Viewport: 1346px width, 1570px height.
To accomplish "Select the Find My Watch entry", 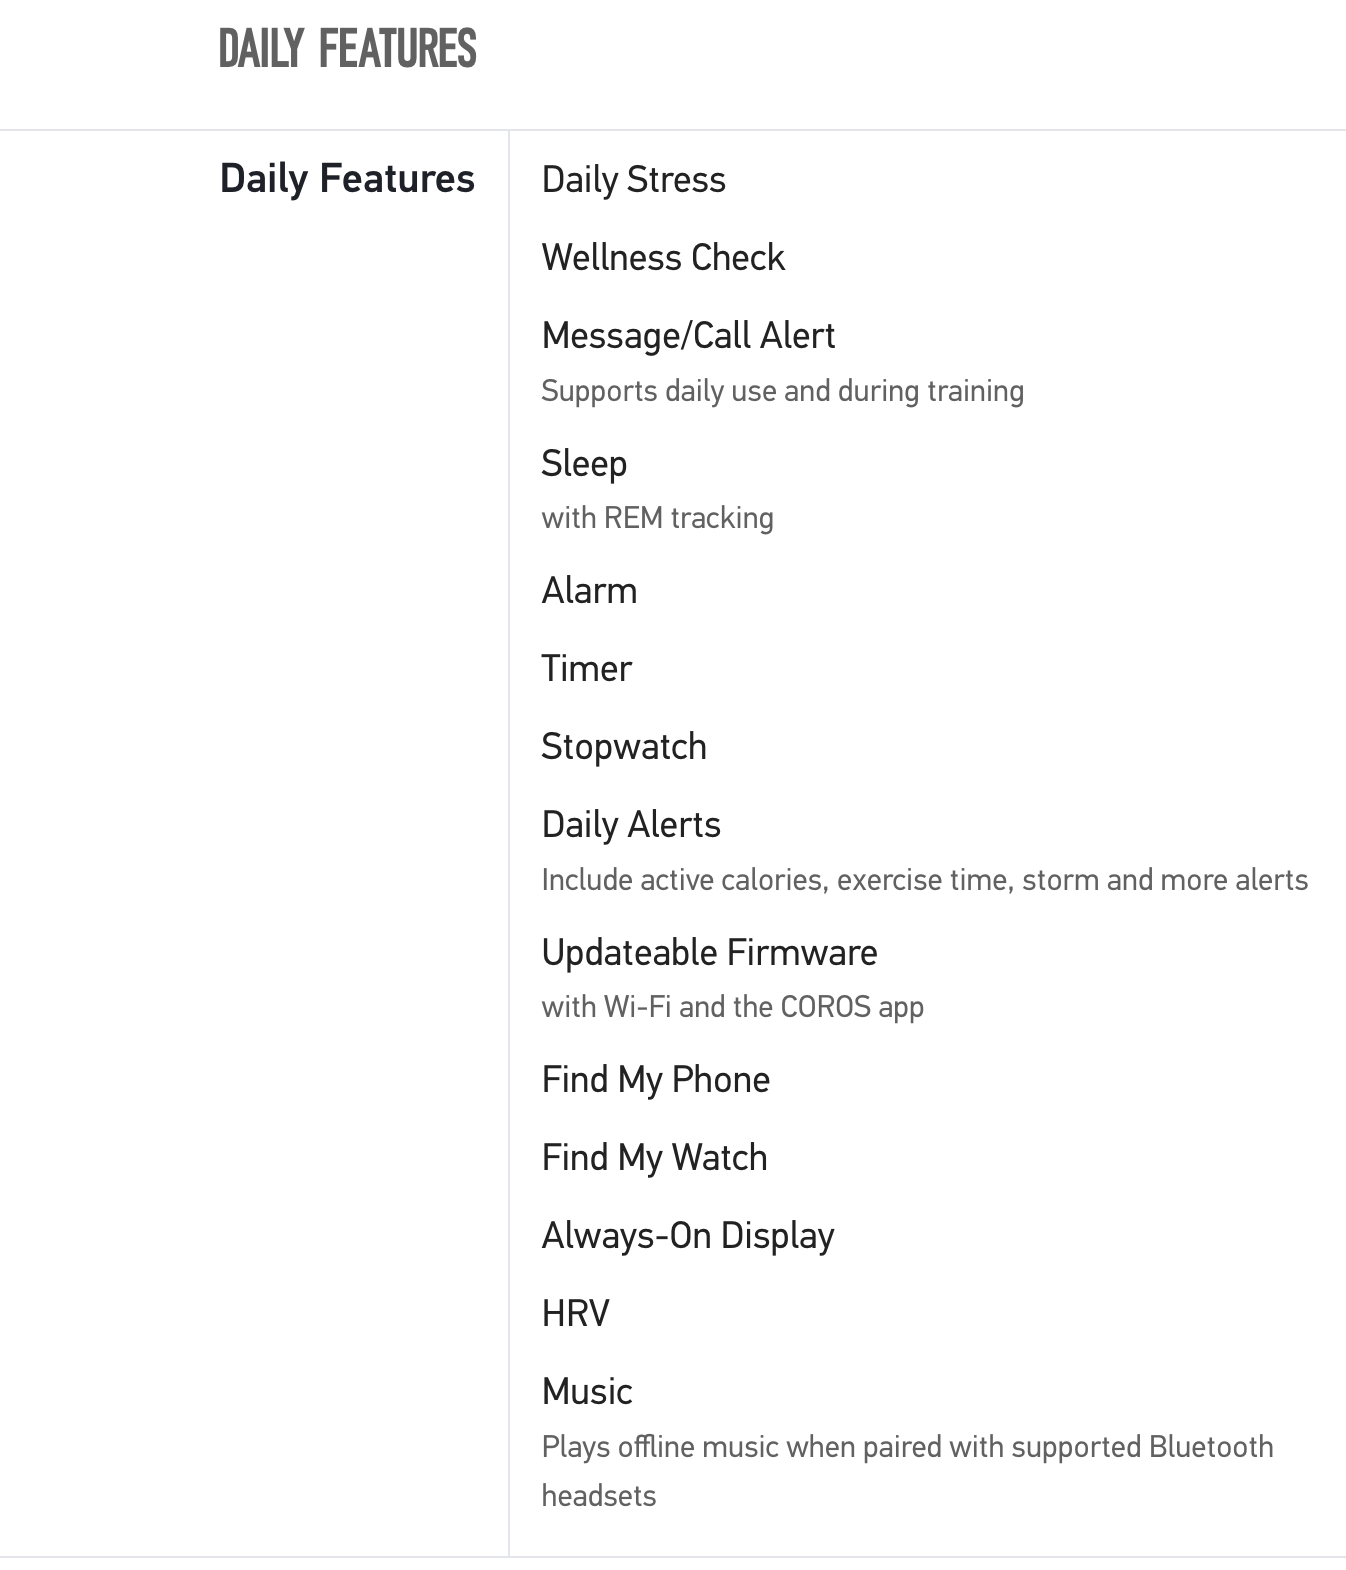I will (x=654, y=1158).
